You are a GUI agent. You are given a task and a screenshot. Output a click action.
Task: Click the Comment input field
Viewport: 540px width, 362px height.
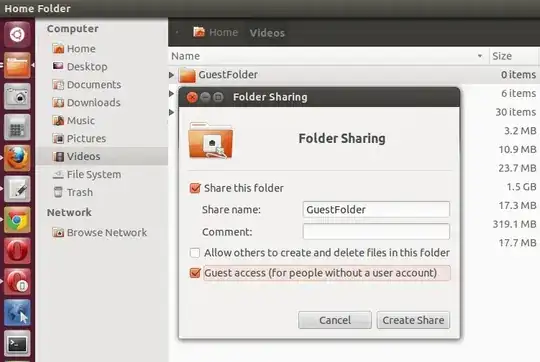point(376,231)
